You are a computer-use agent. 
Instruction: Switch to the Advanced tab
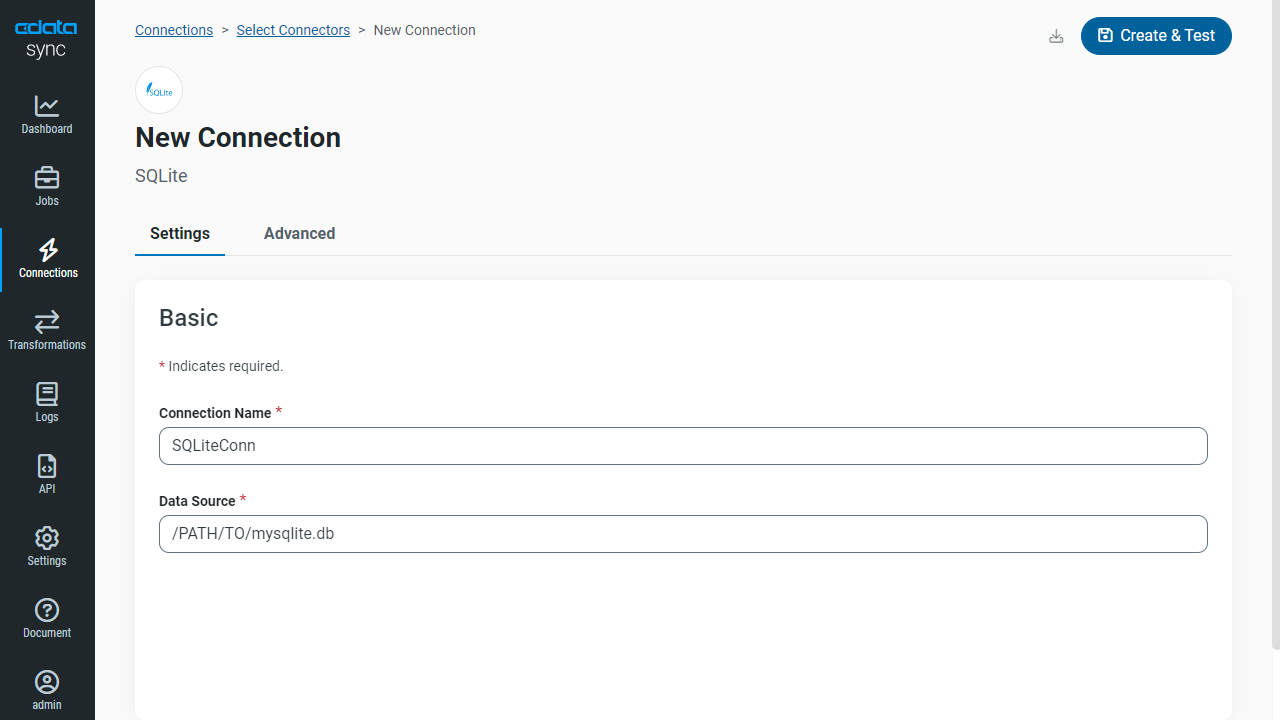pos(299,234)
